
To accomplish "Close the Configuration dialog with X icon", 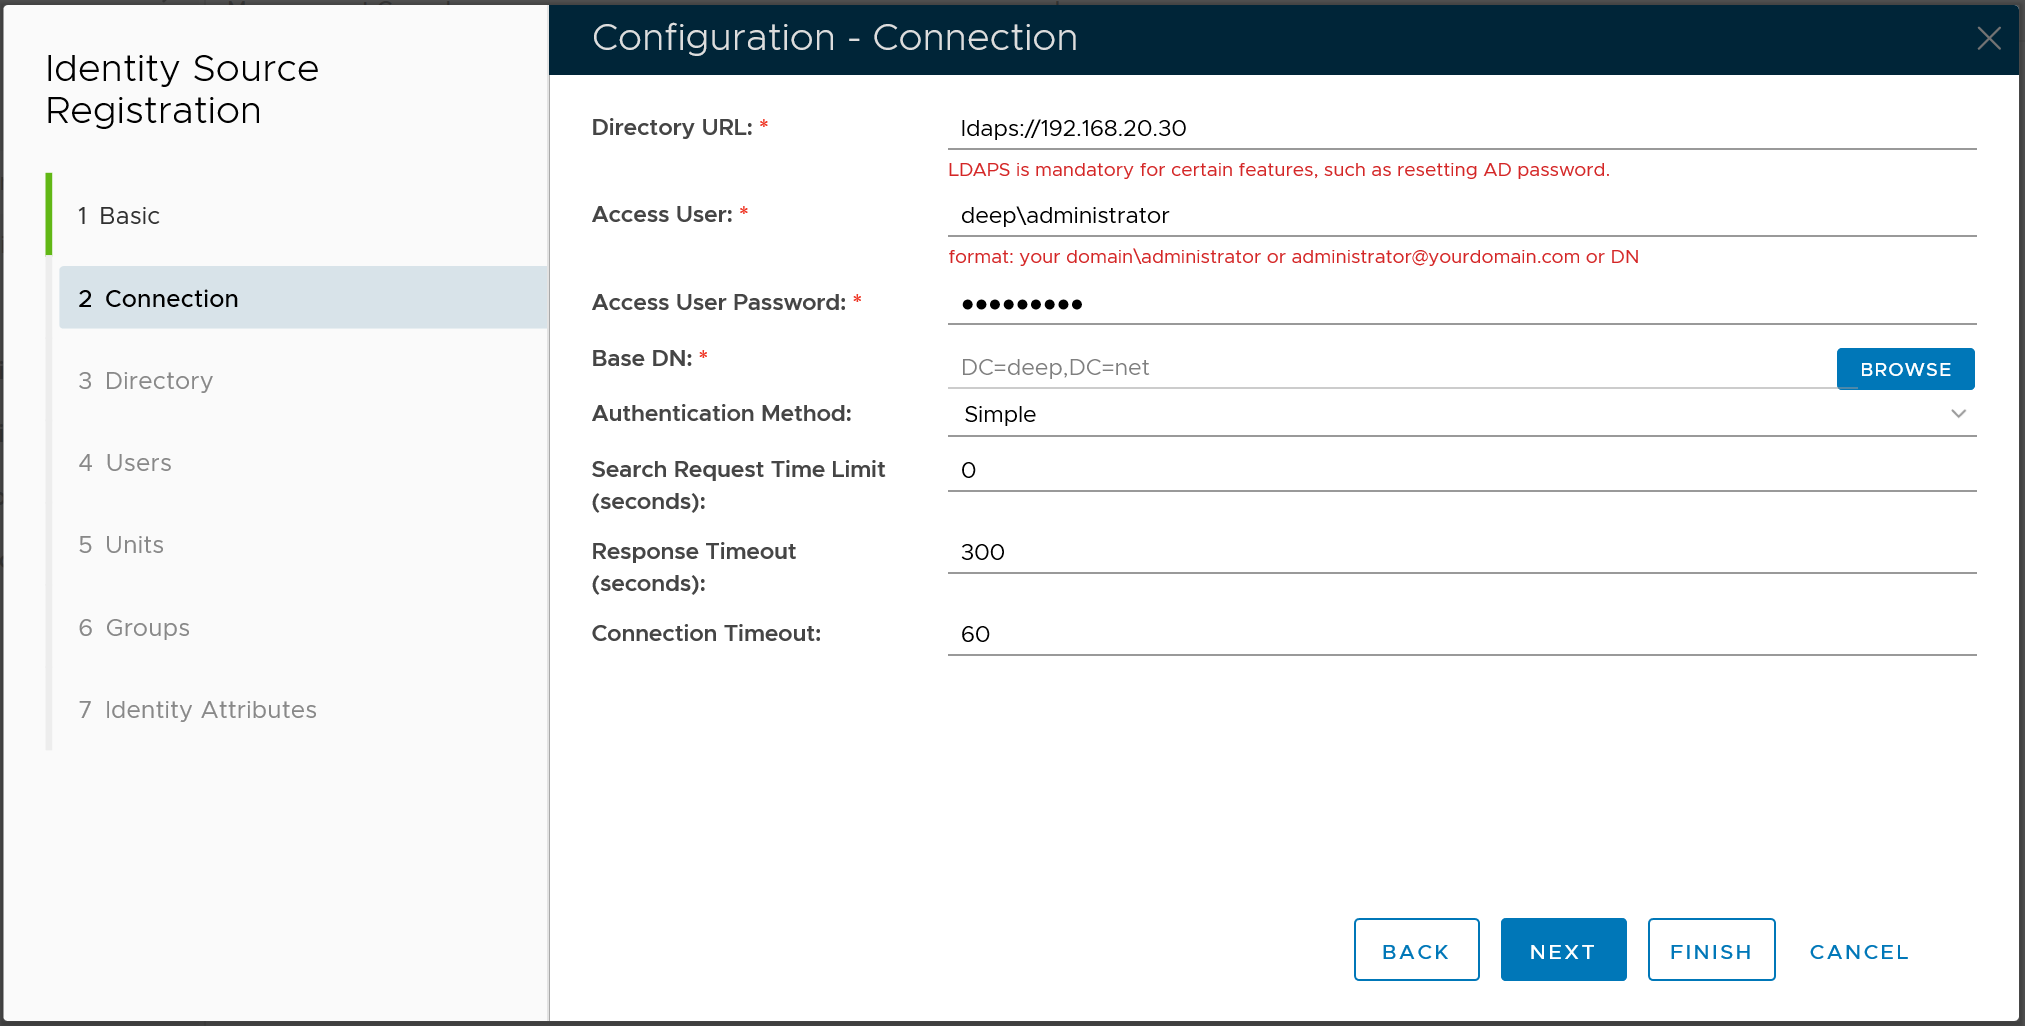I will click(x=1988, y=38).
